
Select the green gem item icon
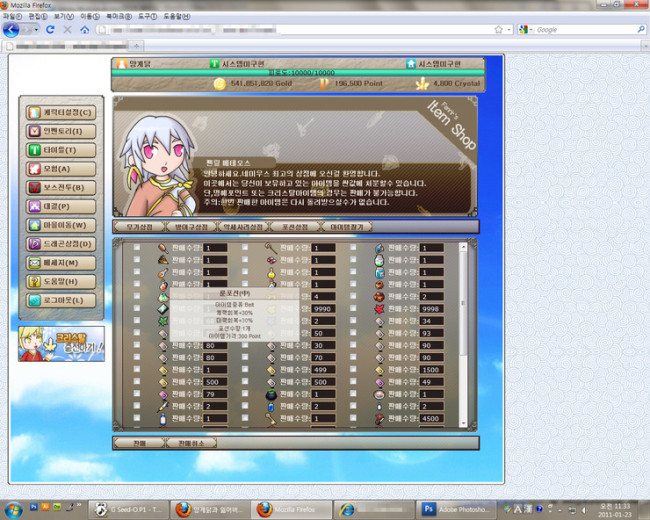pos(163,309)
